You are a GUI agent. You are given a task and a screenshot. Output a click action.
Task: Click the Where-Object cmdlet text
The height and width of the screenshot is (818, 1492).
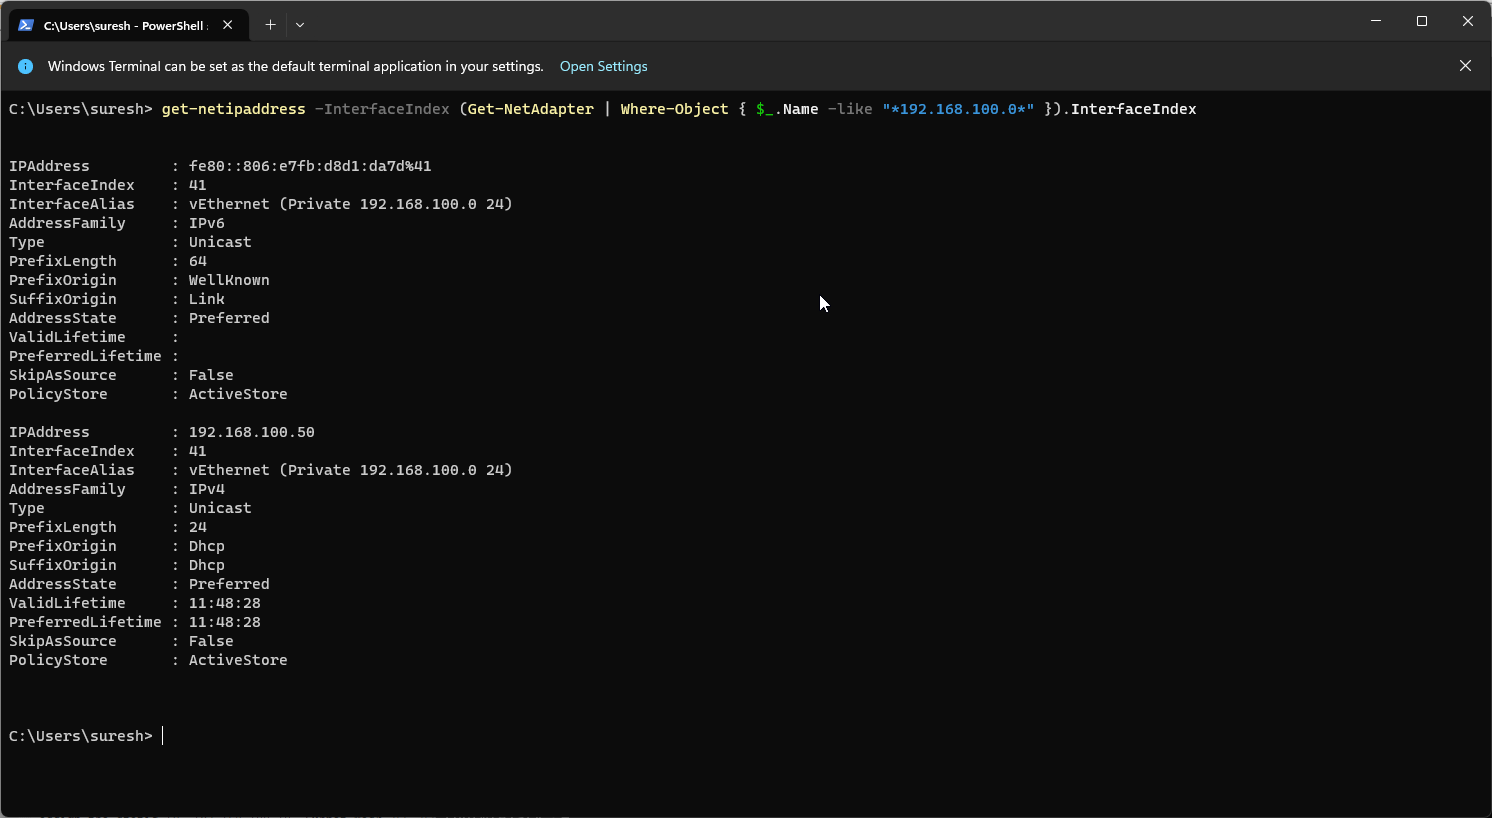pos(675,109)
